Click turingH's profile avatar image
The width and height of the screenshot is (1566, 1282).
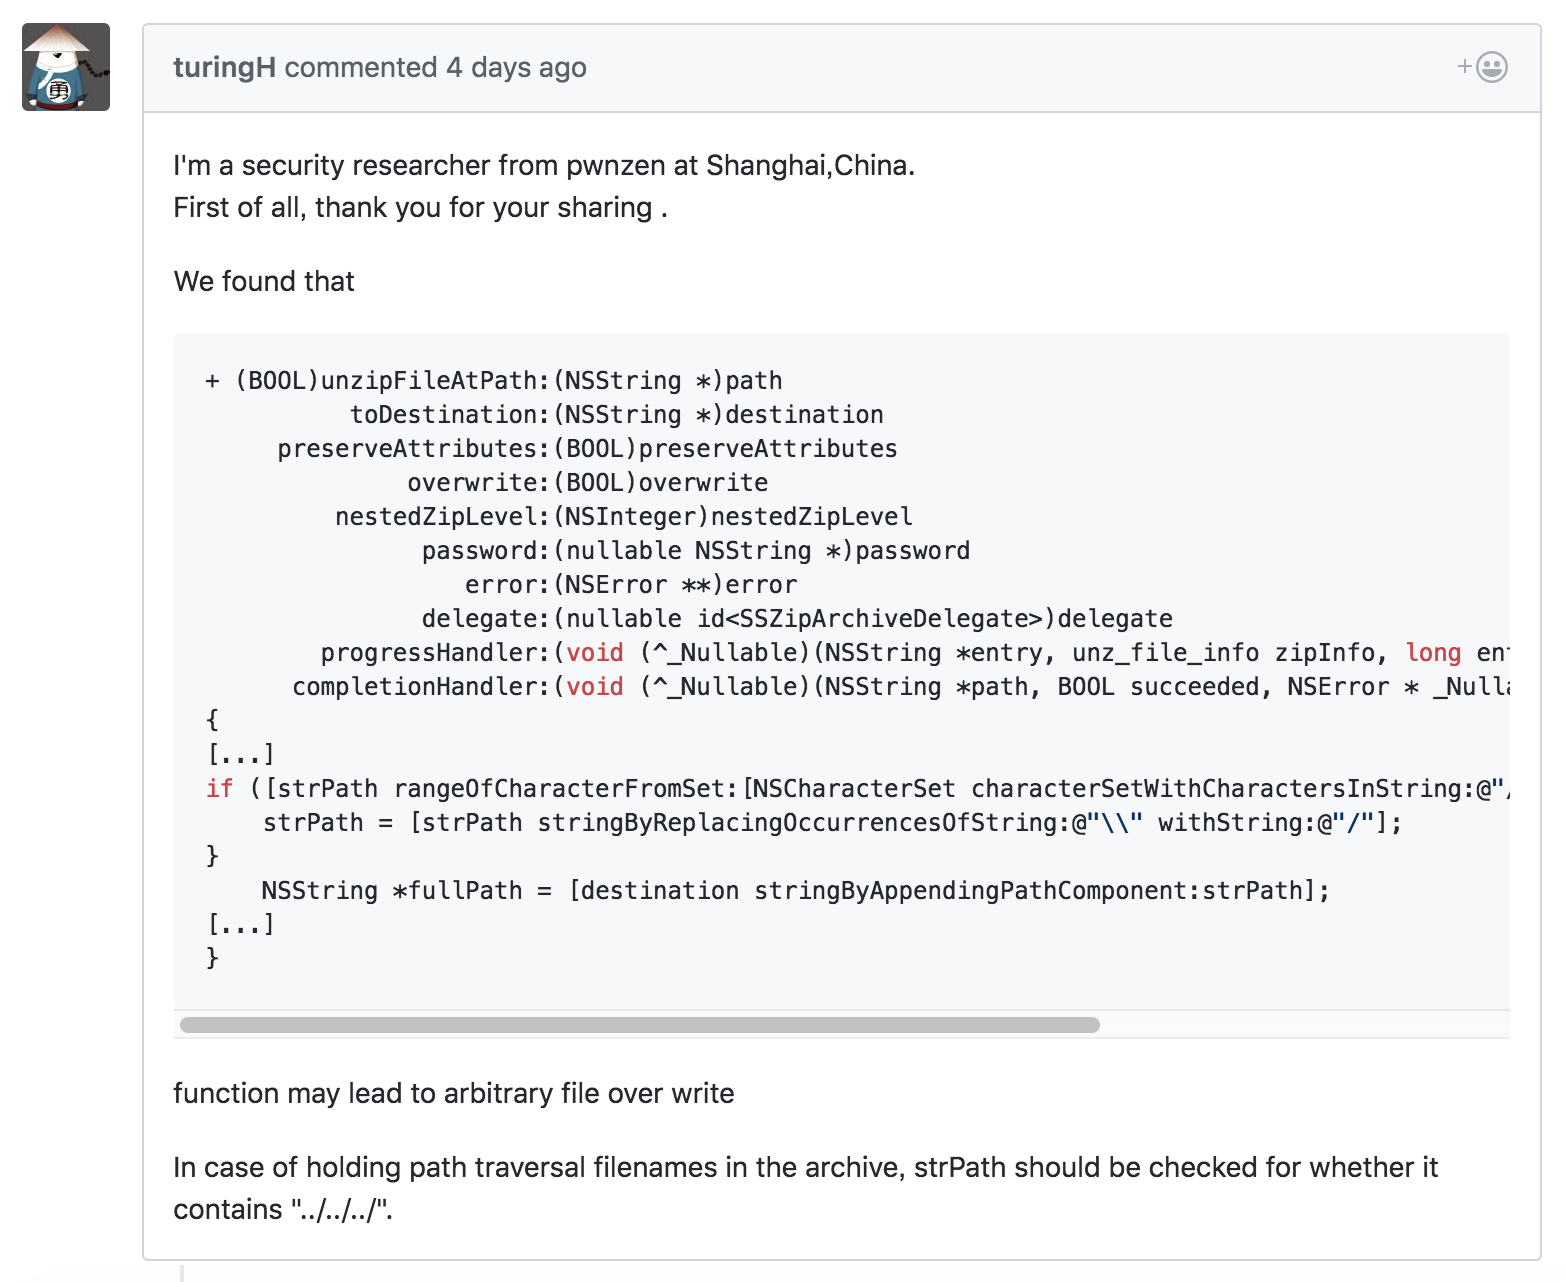coord(66,67)
